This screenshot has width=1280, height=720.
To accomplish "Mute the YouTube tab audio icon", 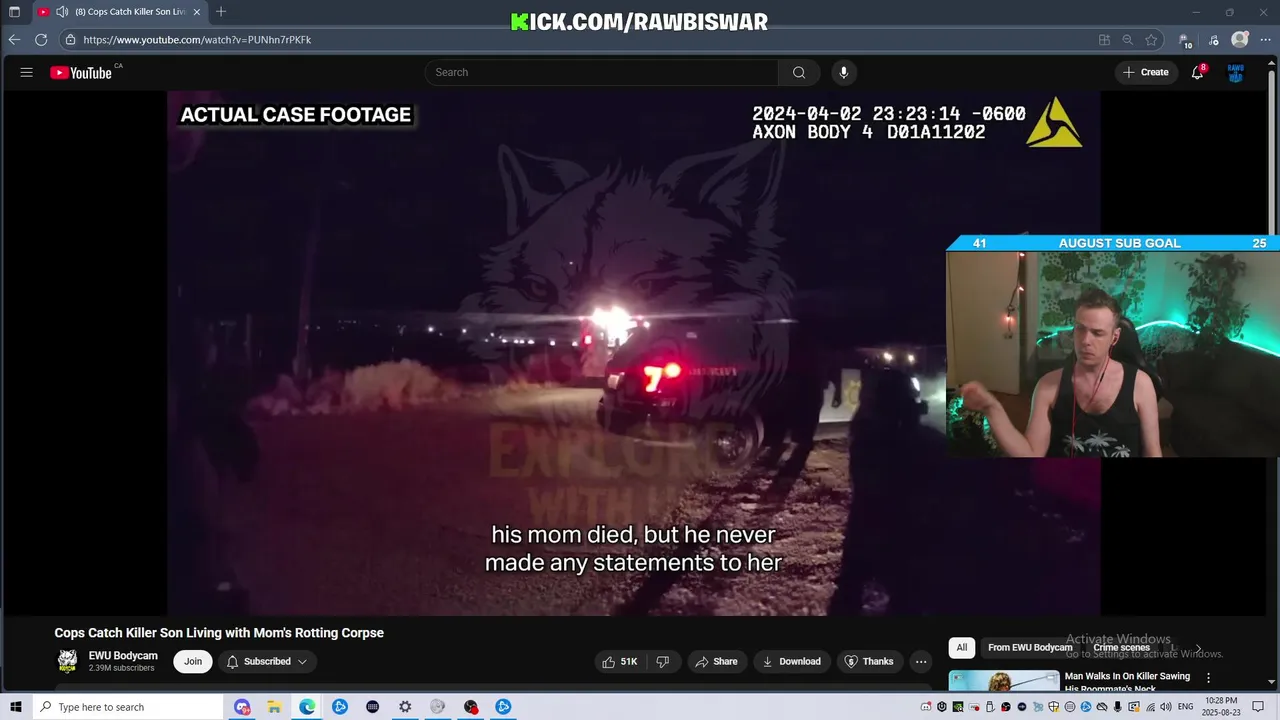I will coord(62,12).
